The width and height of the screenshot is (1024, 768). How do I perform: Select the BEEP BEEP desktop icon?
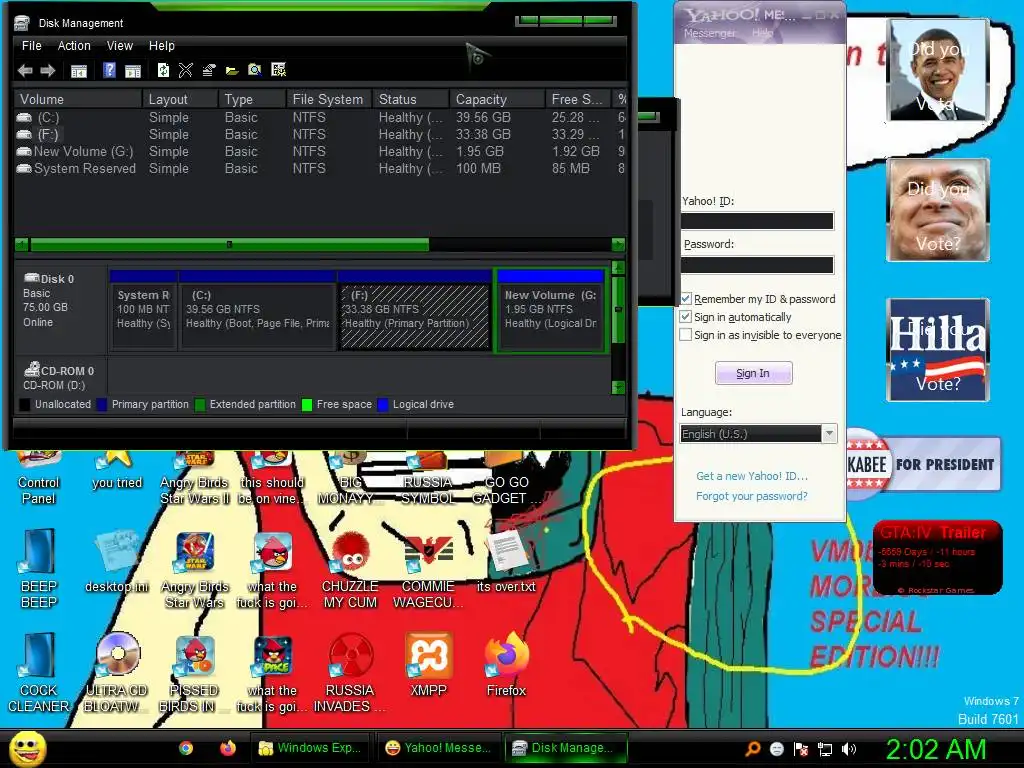pos(39,569)
